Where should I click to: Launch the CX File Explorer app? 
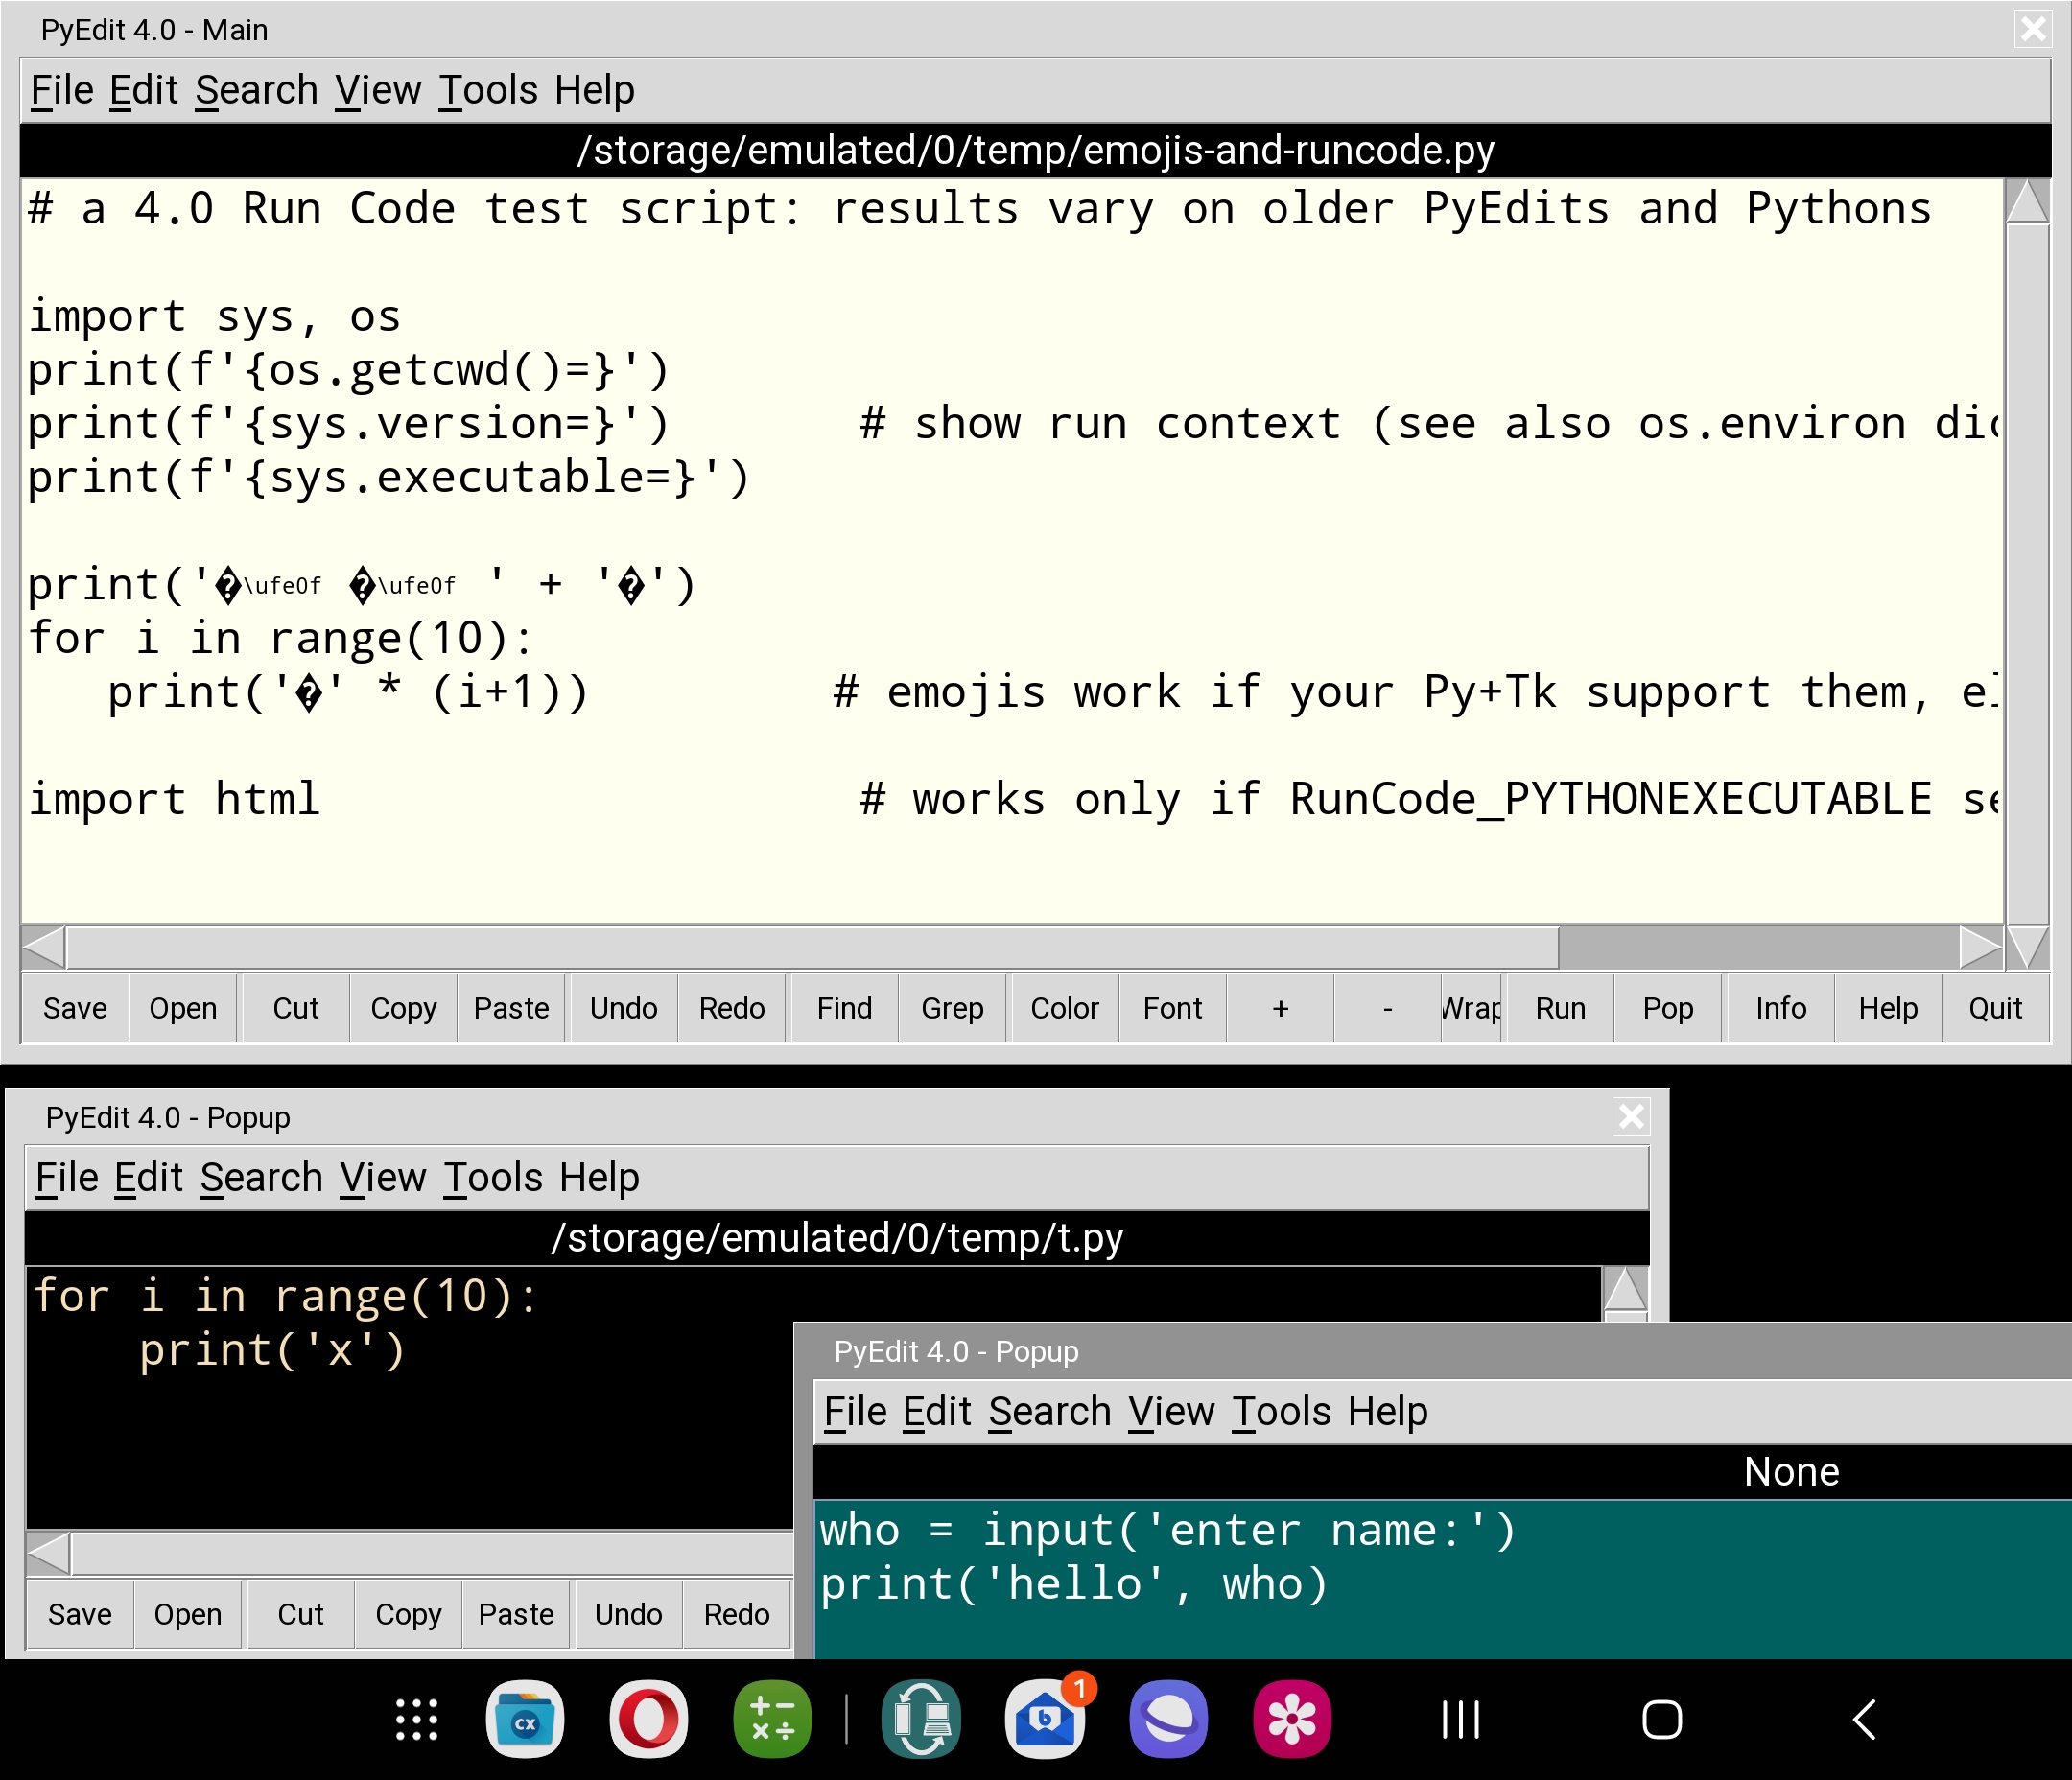pos(525,1720)
